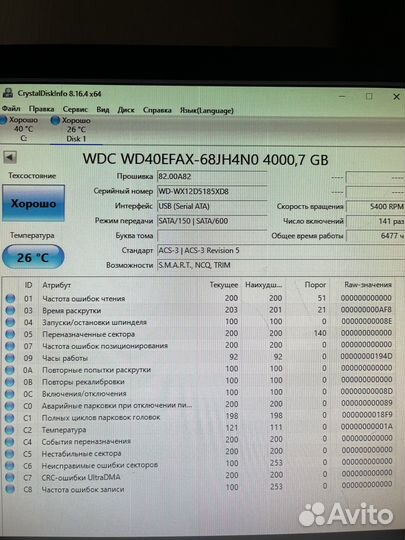Click status icon for attribute 03

click(x=10, y=310)
